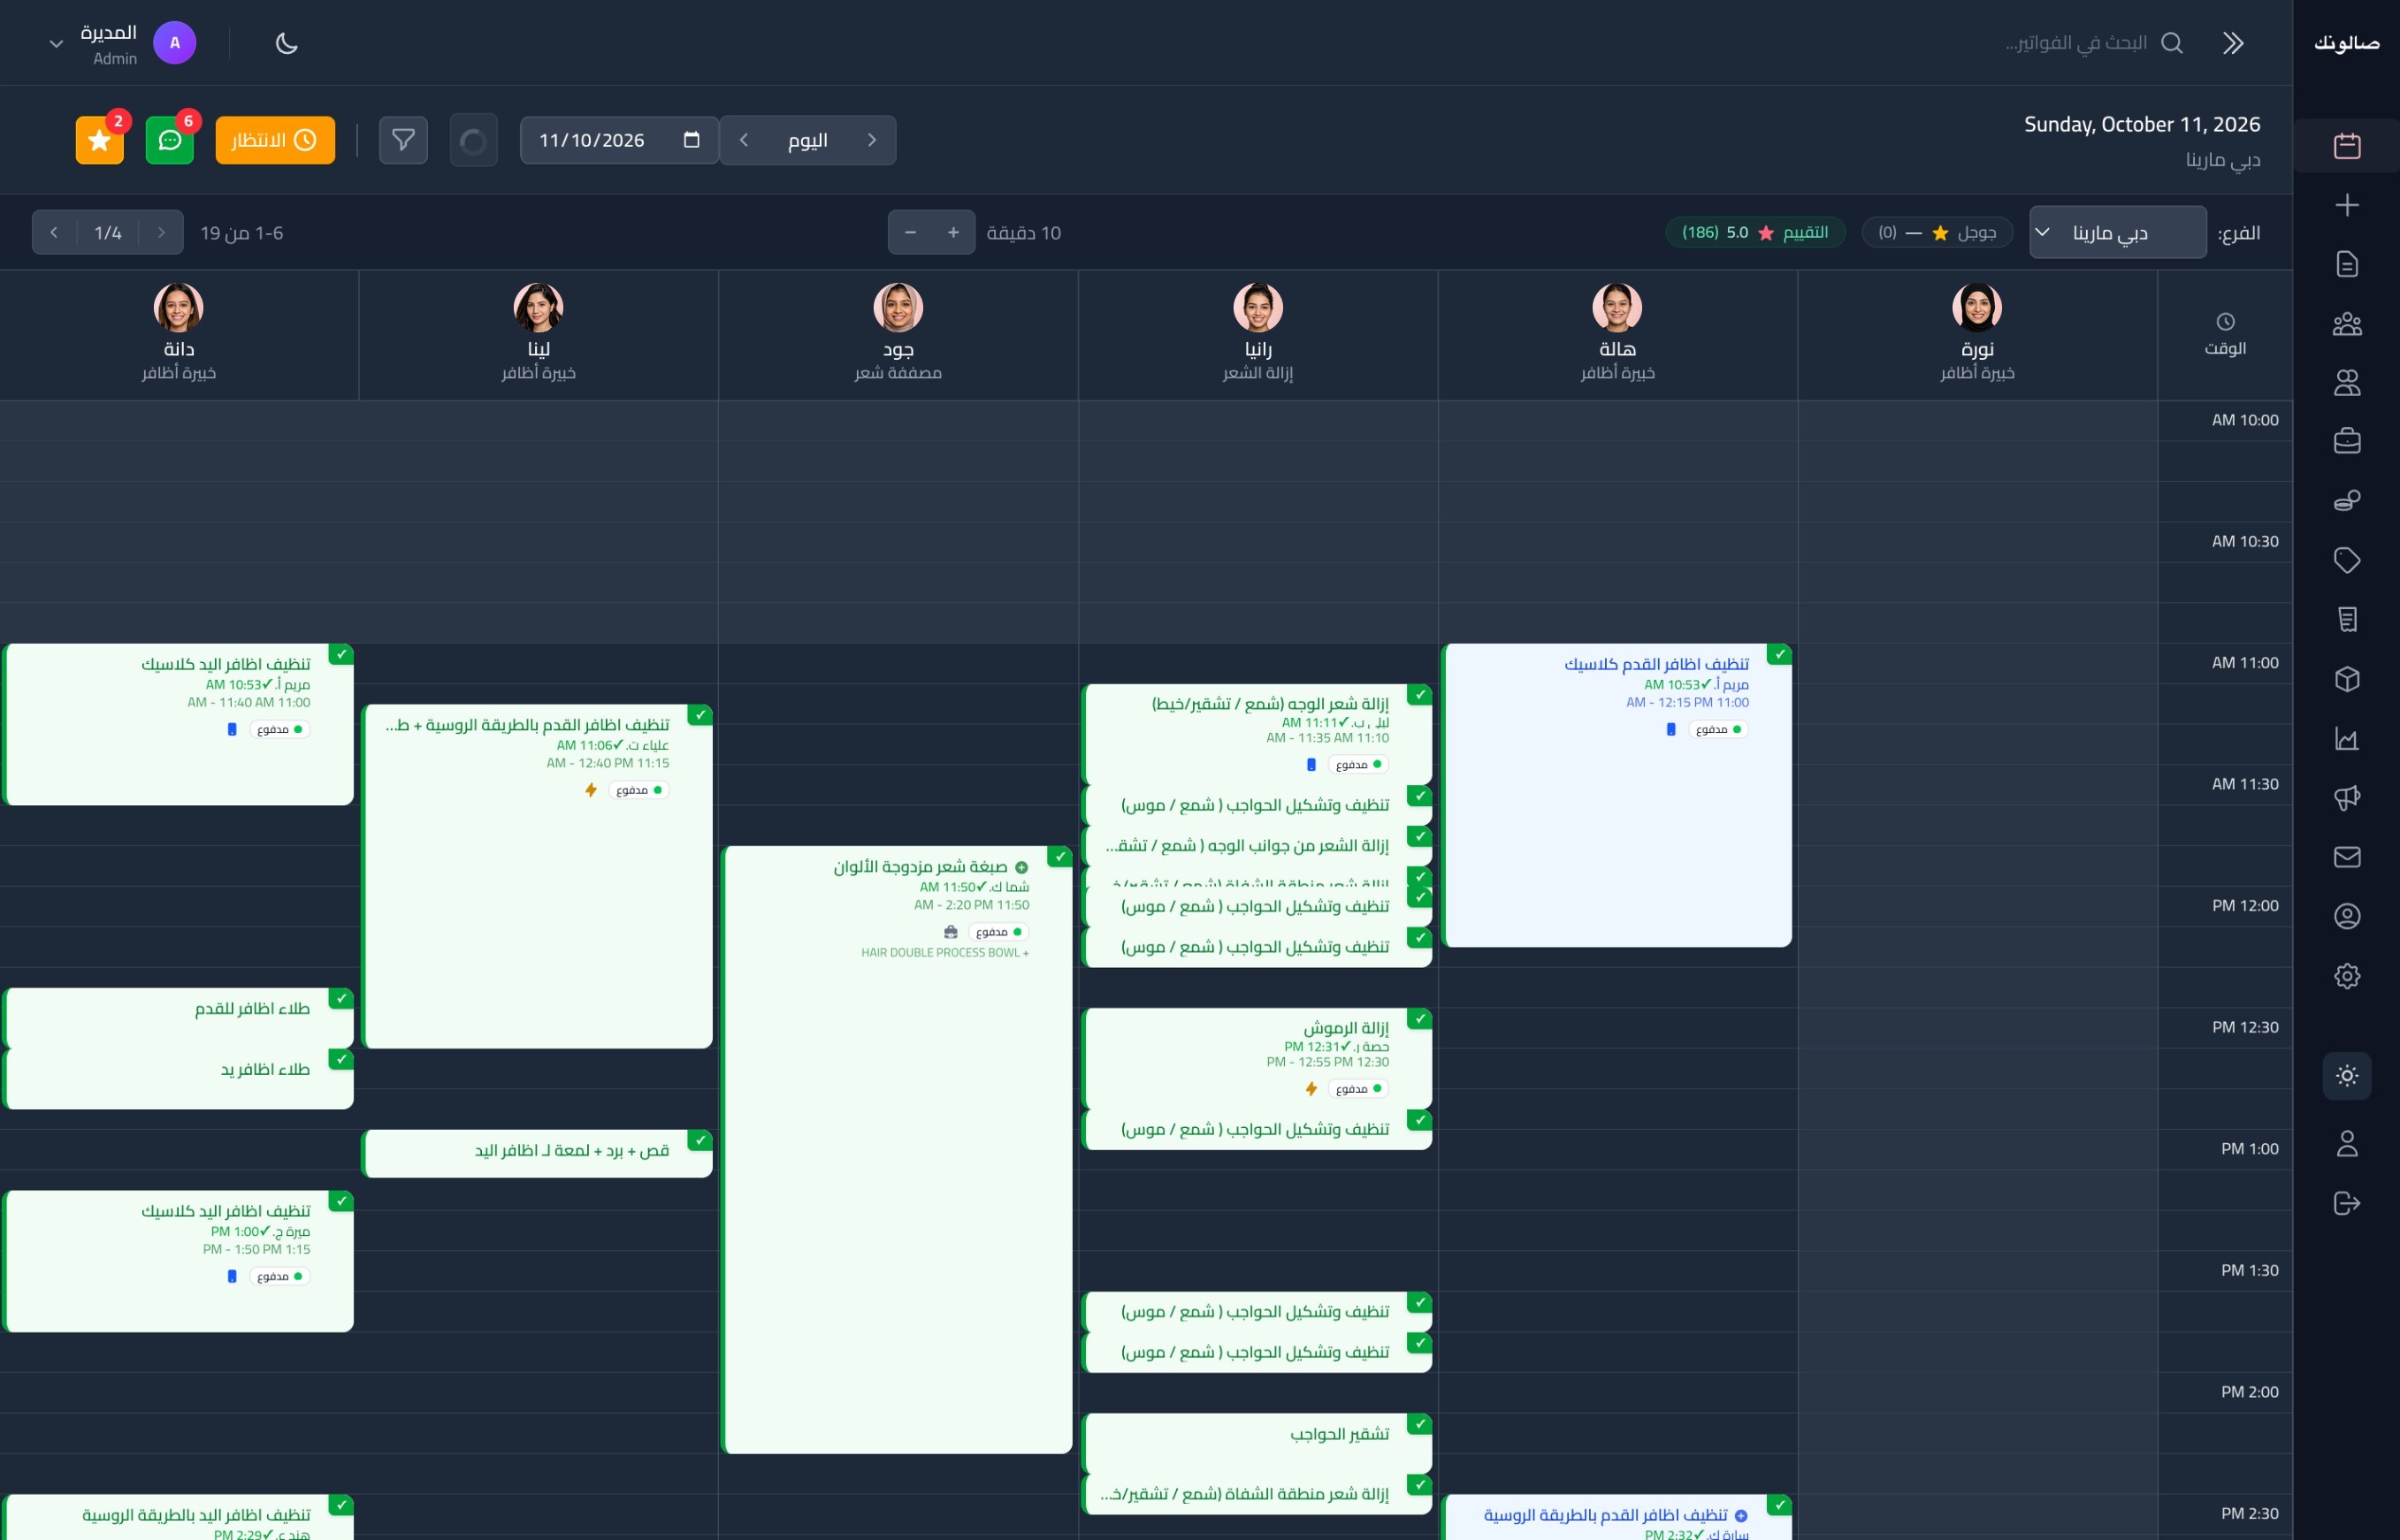Viewport: 2400px width, 1540px height.
Task: Open the box/inventory sidebar icon
Action: click(2346, 679)
